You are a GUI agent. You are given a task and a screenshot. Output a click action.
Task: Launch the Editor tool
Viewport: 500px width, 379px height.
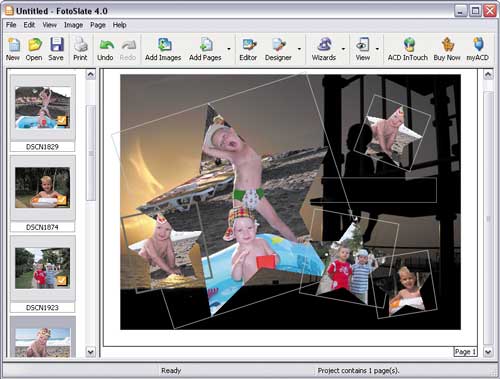pos(248,49)
